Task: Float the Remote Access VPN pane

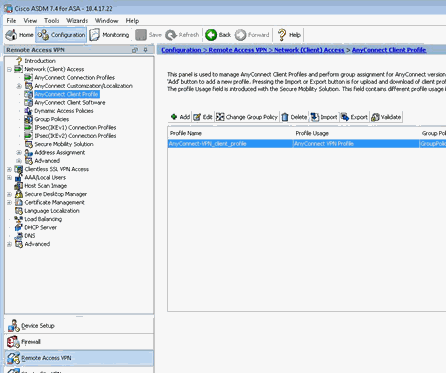Action: 135,50
